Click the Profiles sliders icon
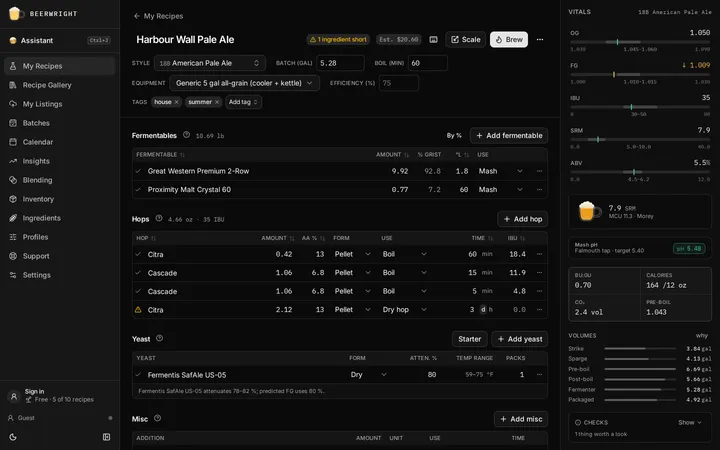 click(x=13, y=237)
